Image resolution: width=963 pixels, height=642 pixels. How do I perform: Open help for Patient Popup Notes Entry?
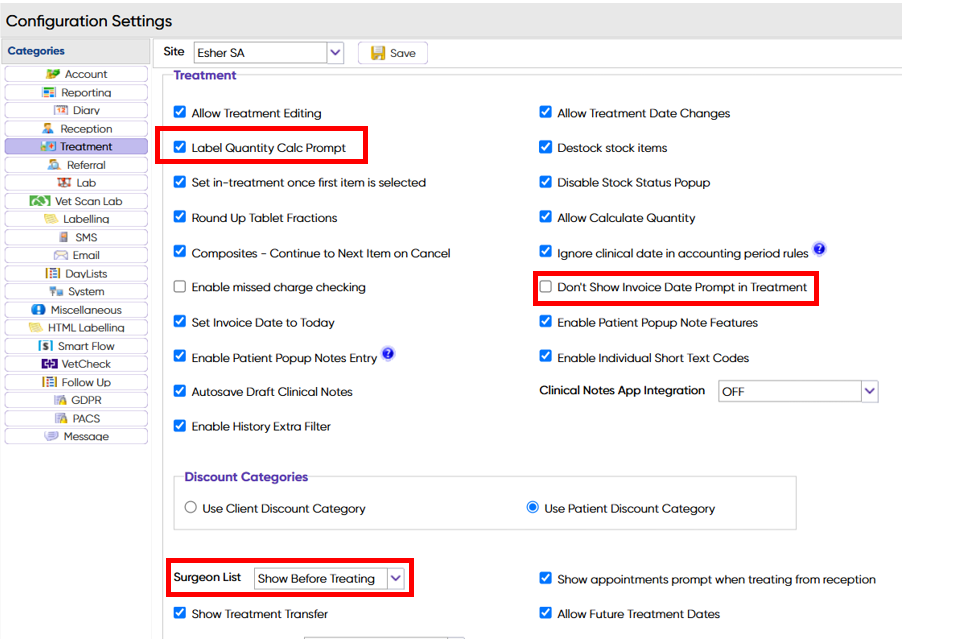388,353
